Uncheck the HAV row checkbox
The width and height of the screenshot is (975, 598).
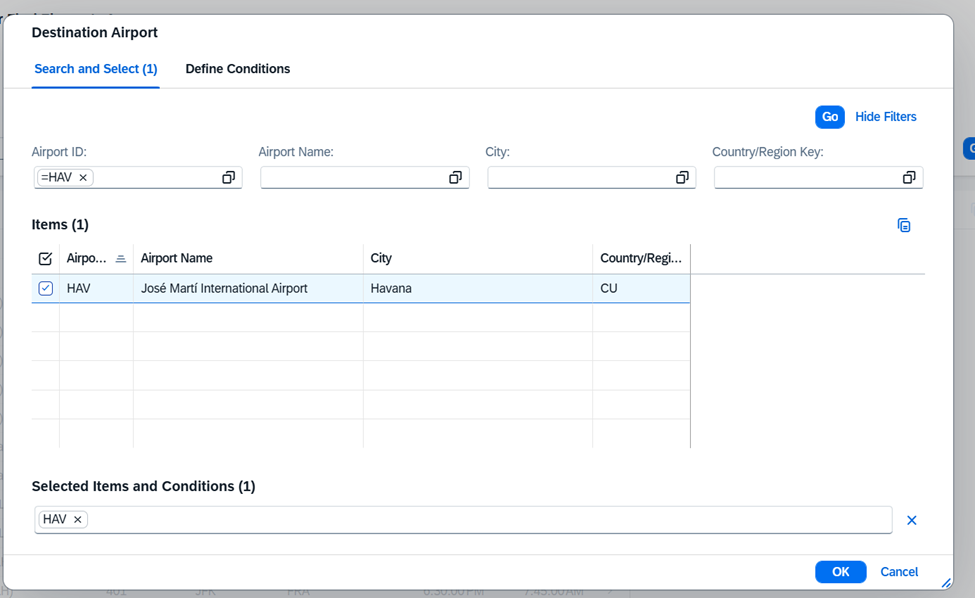tap(45, 289)
